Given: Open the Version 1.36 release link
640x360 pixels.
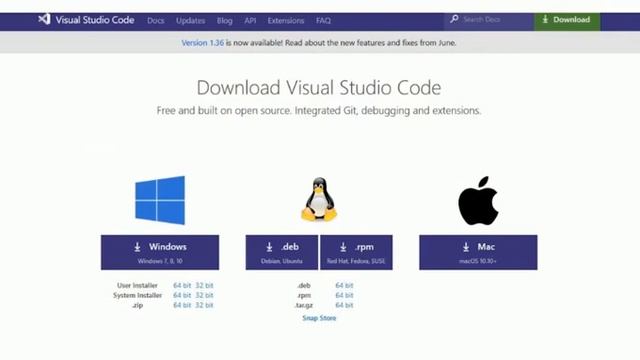Looking at the screenshot, I should click(x=202, y=42).
